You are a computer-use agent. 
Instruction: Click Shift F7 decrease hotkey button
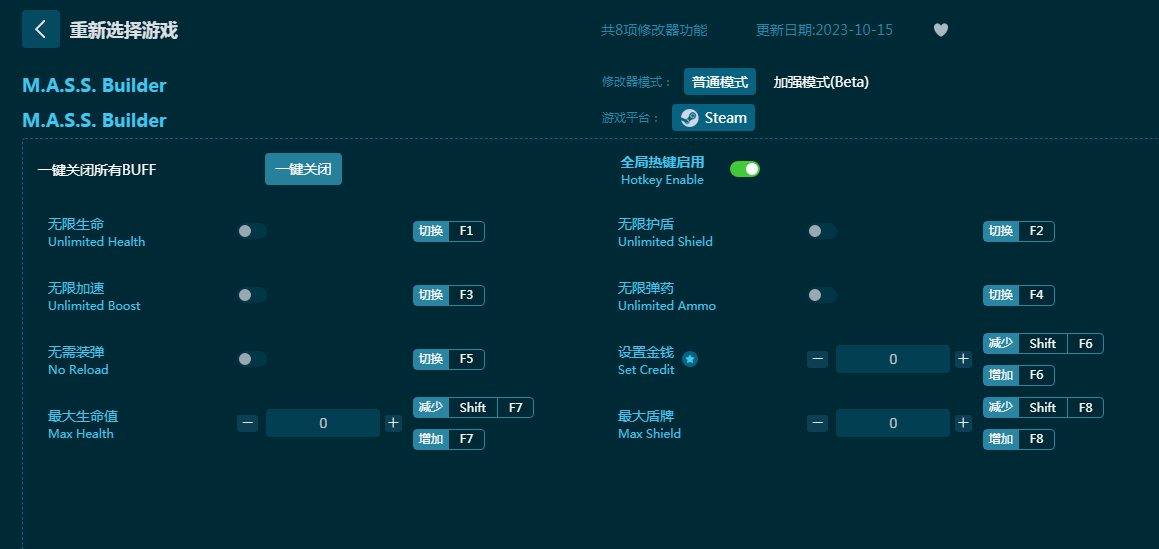[x=473, y=408]
